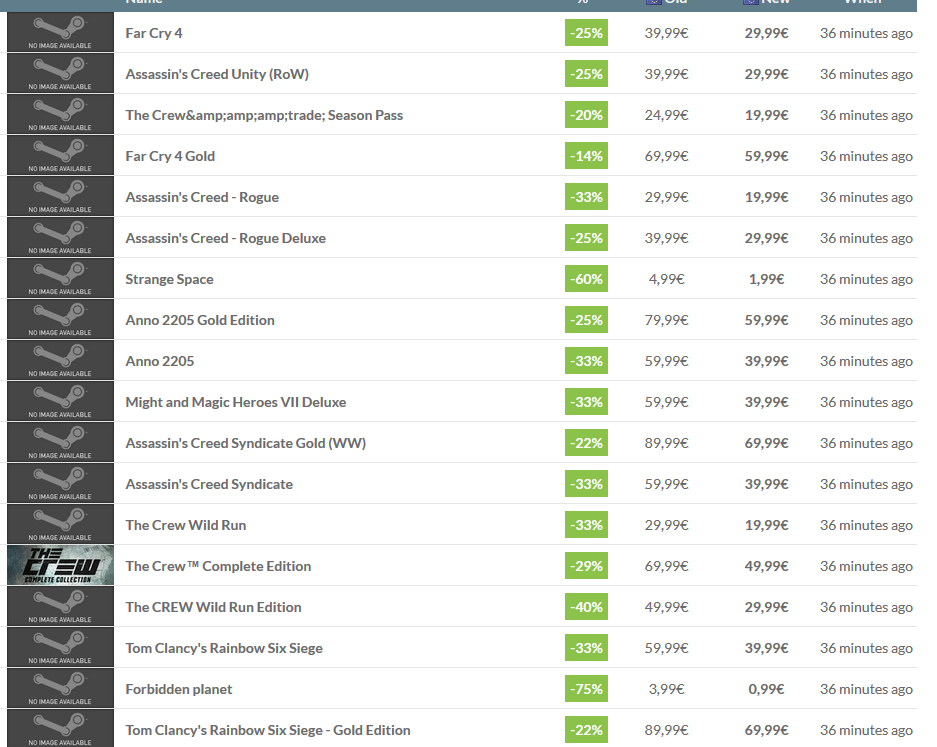Open The Crew Complete Edition link
The image size is (937, 747).
(x=218, y=567)
